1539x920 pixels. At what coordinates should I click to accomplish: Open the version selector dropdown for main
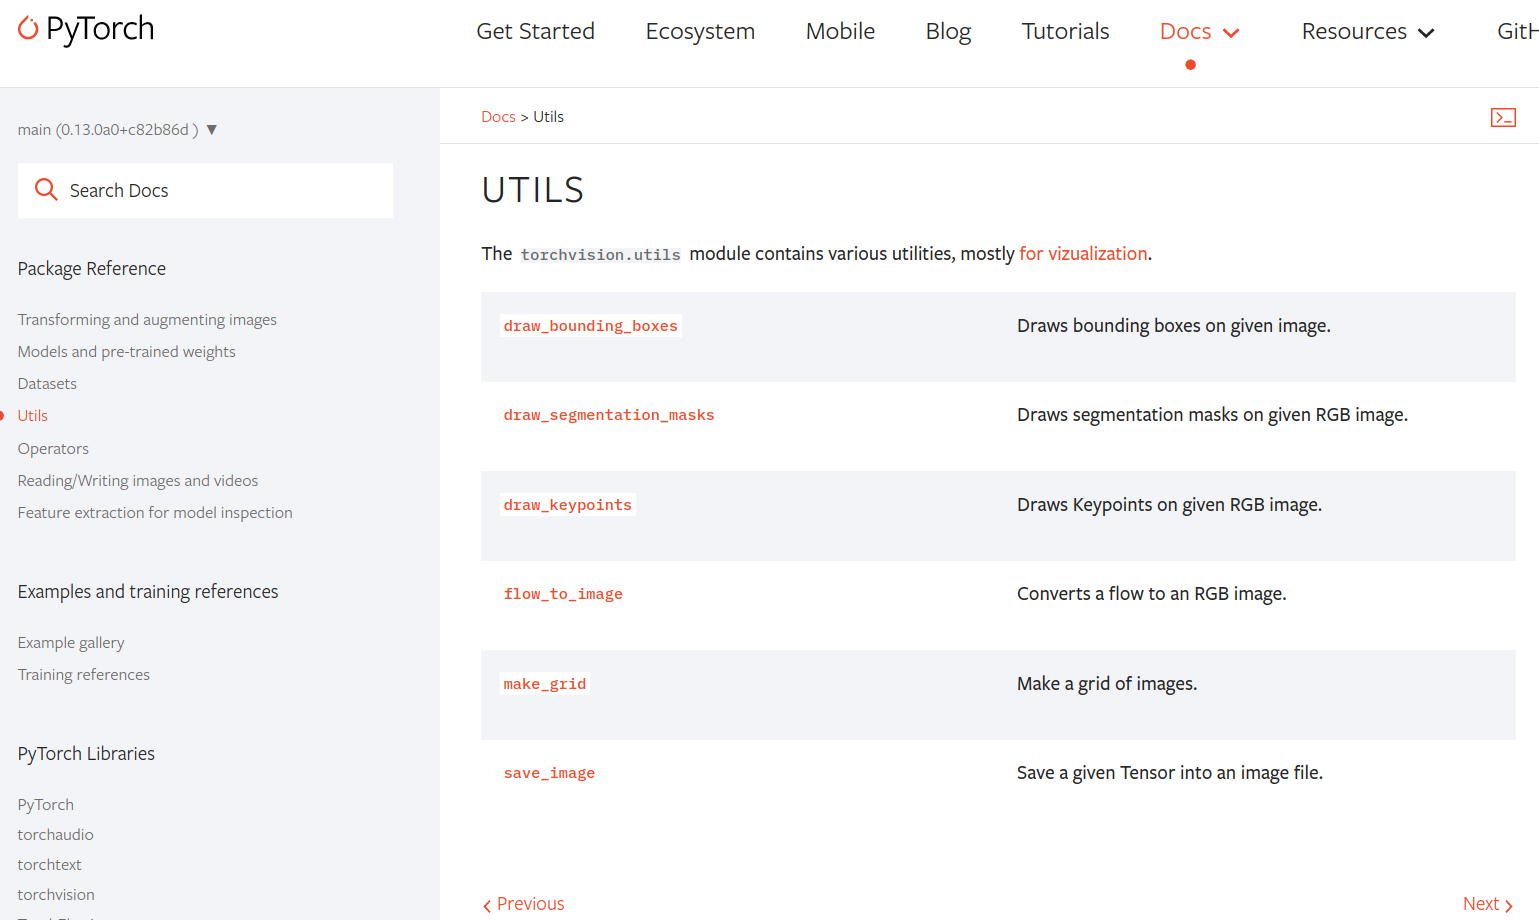pyautogui.click(x=211, y=128)
